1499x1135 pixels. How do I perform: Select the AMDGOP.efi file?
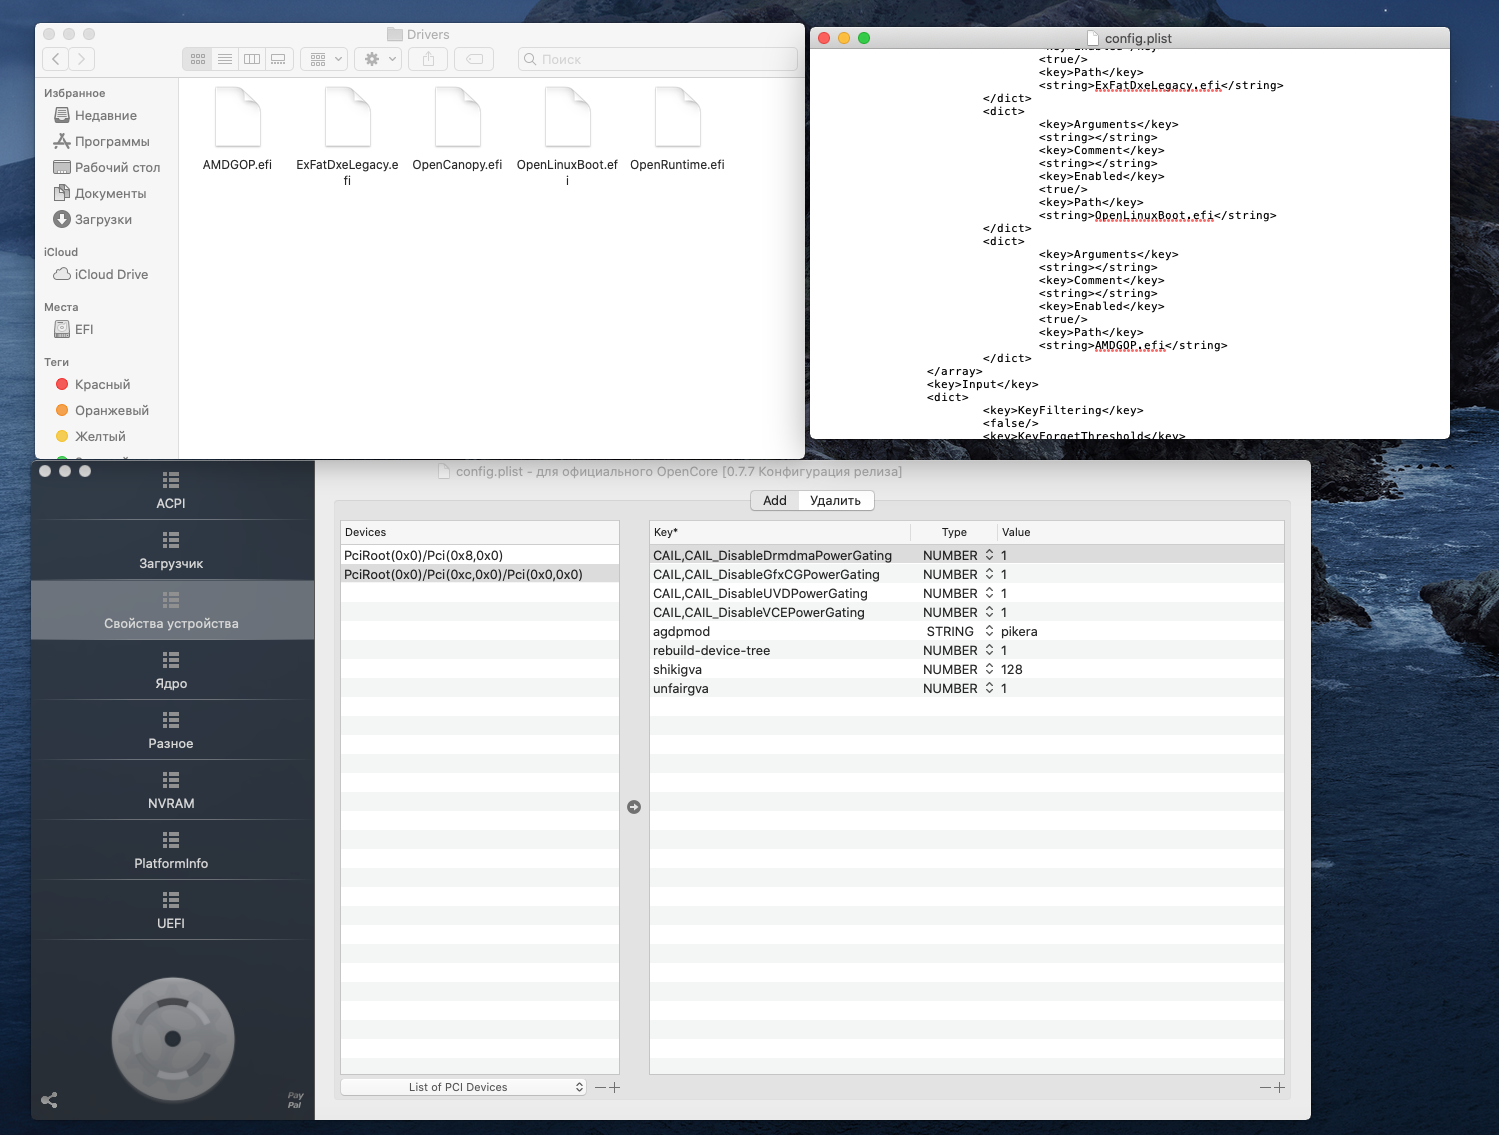coord(237,128)
